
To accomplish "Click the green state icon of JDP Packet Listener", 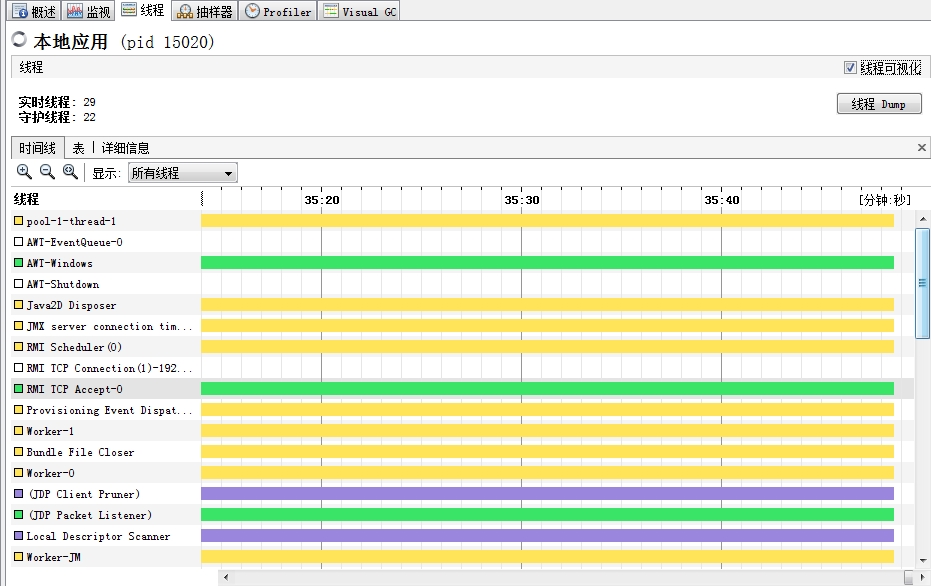I will (18, 515).
